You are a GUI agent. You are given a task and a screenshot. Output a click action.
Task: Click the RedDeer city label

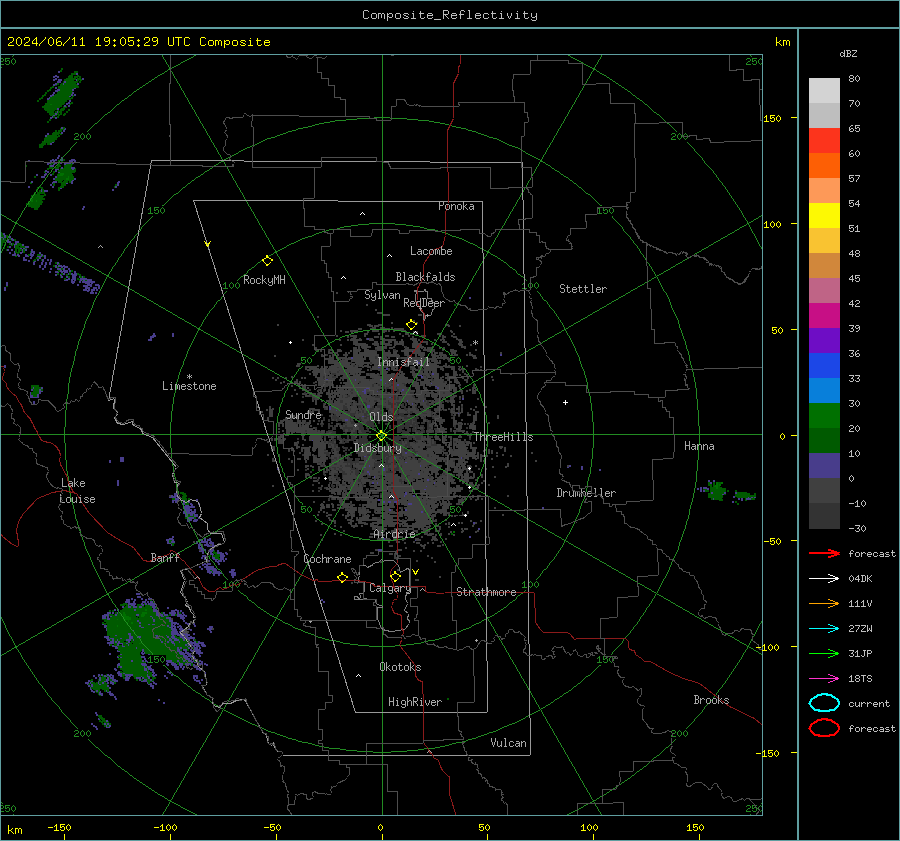[x=424, y=303]
